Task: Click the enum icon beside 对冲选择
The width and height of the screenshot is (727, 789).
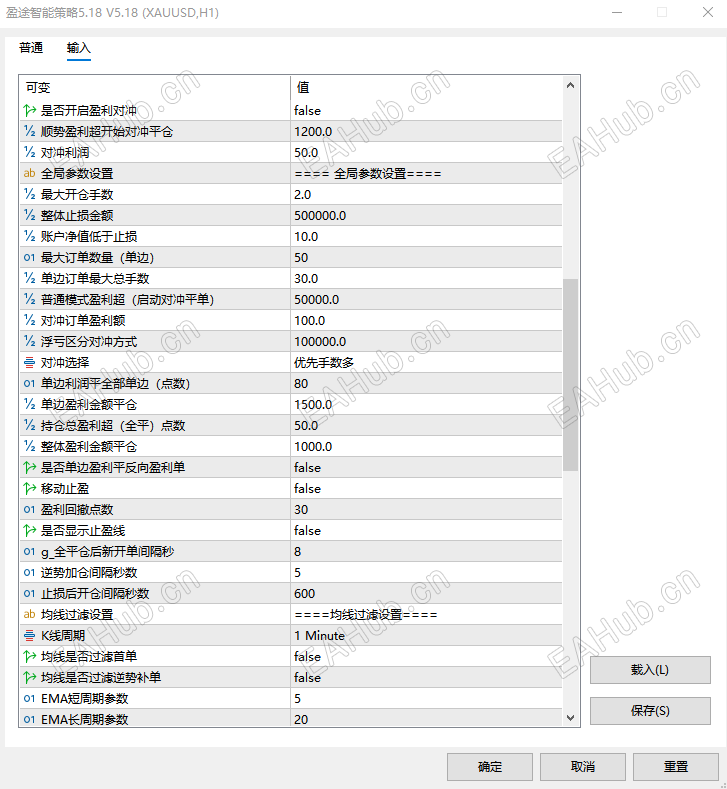Action: [30, 362]
